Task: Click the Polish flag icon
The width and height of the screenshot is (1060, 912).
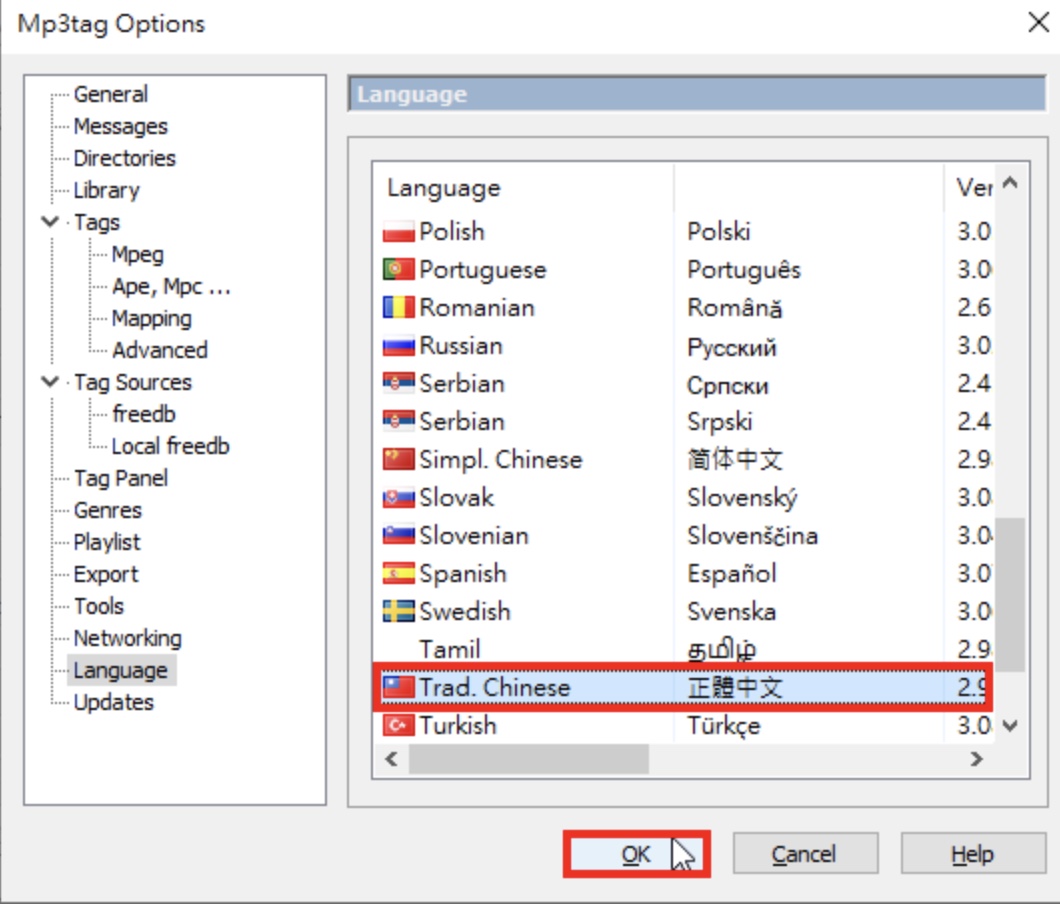Action: tap(398, 232)
